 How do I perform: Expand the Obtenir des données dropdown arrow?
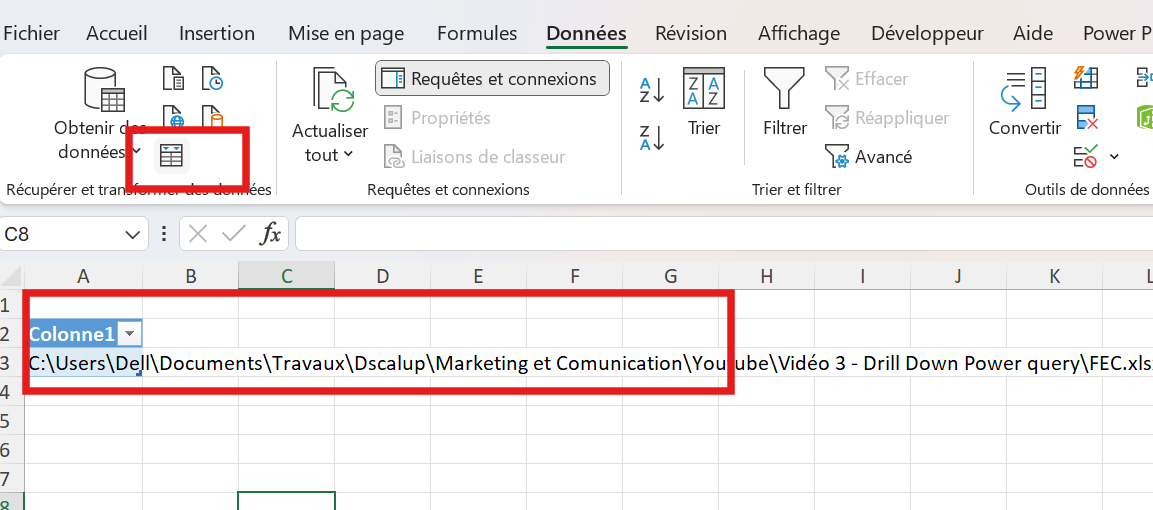[138, 152]
